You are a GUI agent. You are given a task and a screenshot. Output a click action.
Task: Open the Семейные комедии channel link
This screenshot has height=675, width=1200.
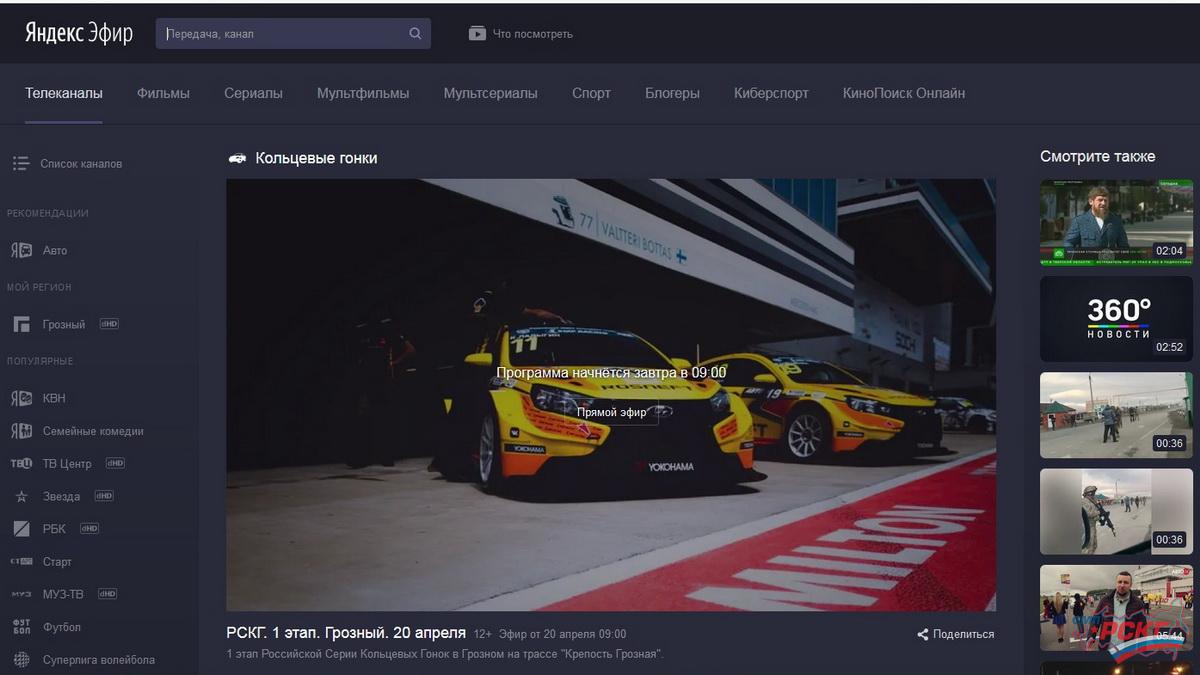point(93,431)
